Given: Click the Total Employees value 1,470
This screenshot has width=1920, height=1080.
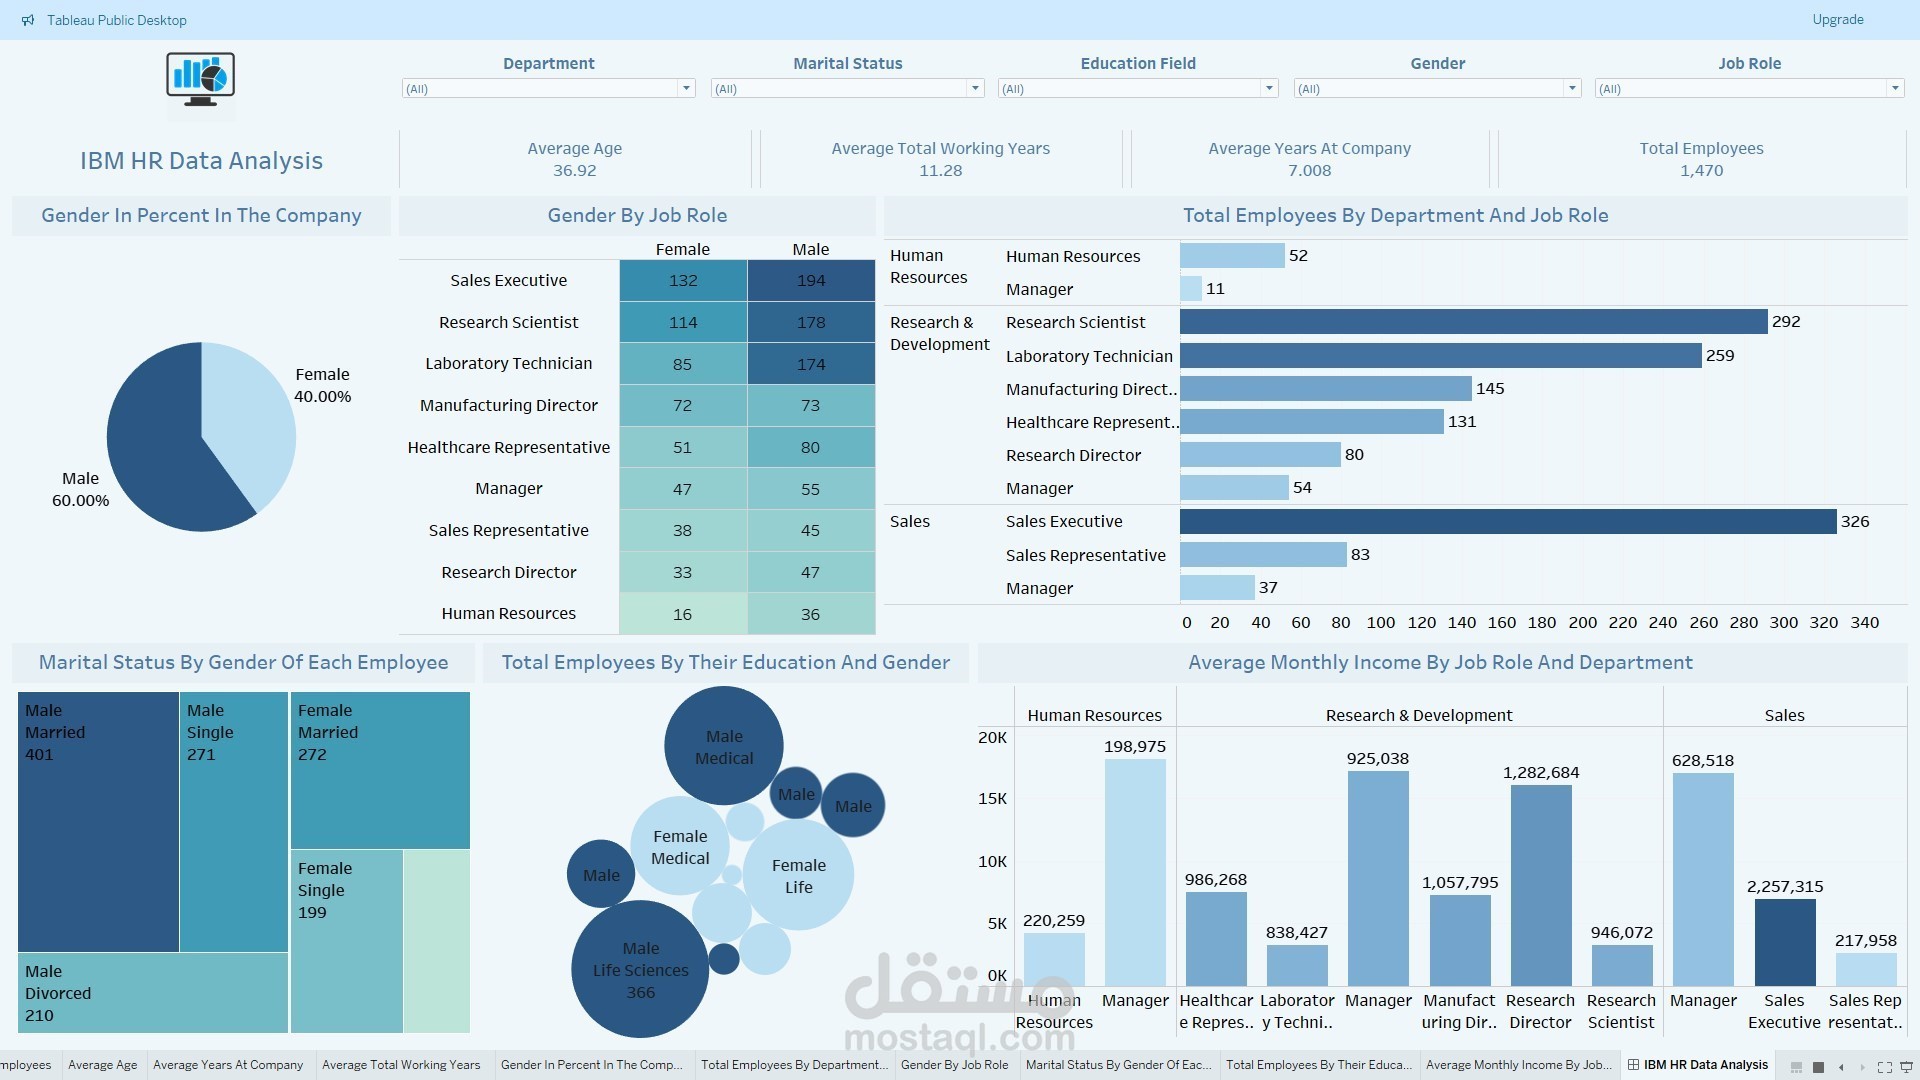Looking at the screenshot, I should click(x=1701, y=171).
